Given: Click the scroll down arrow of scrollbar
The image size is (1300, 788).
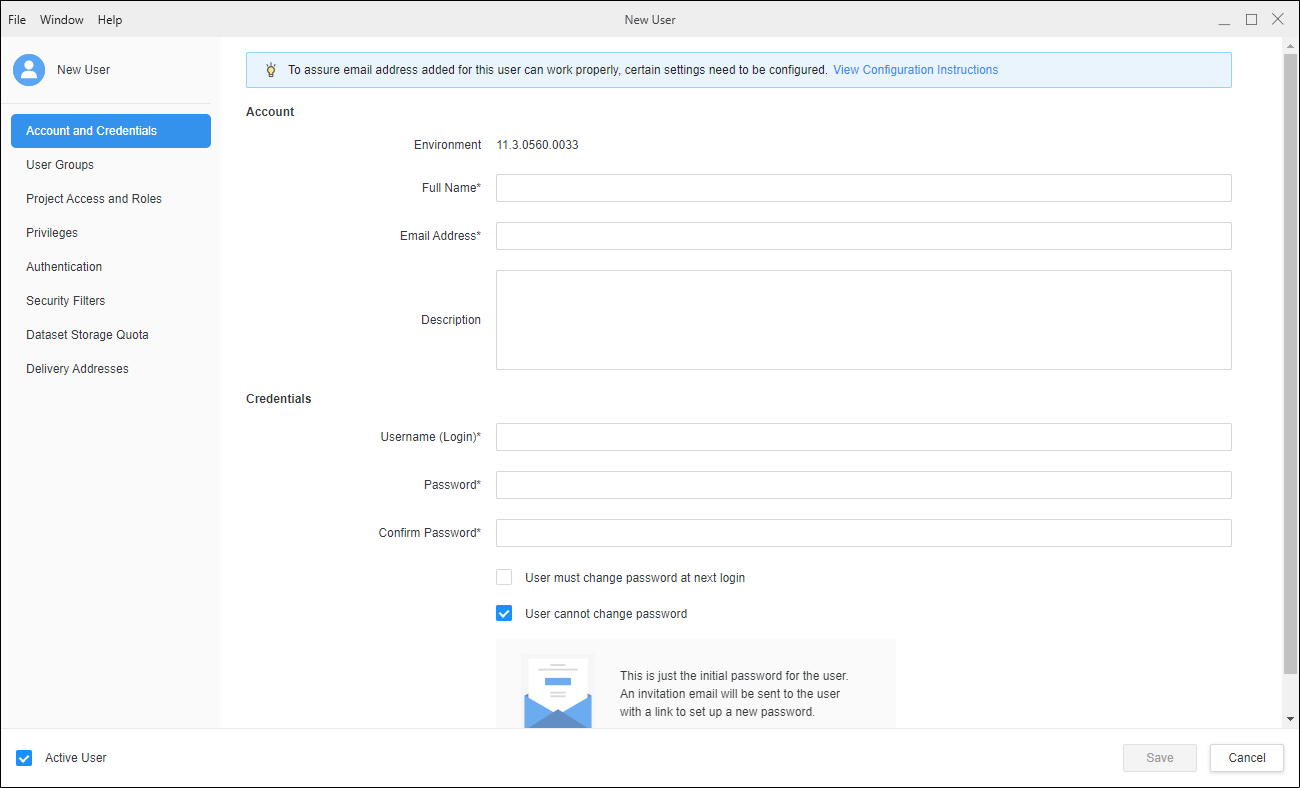Looking at the screenshot, I should pos(1290,719).
